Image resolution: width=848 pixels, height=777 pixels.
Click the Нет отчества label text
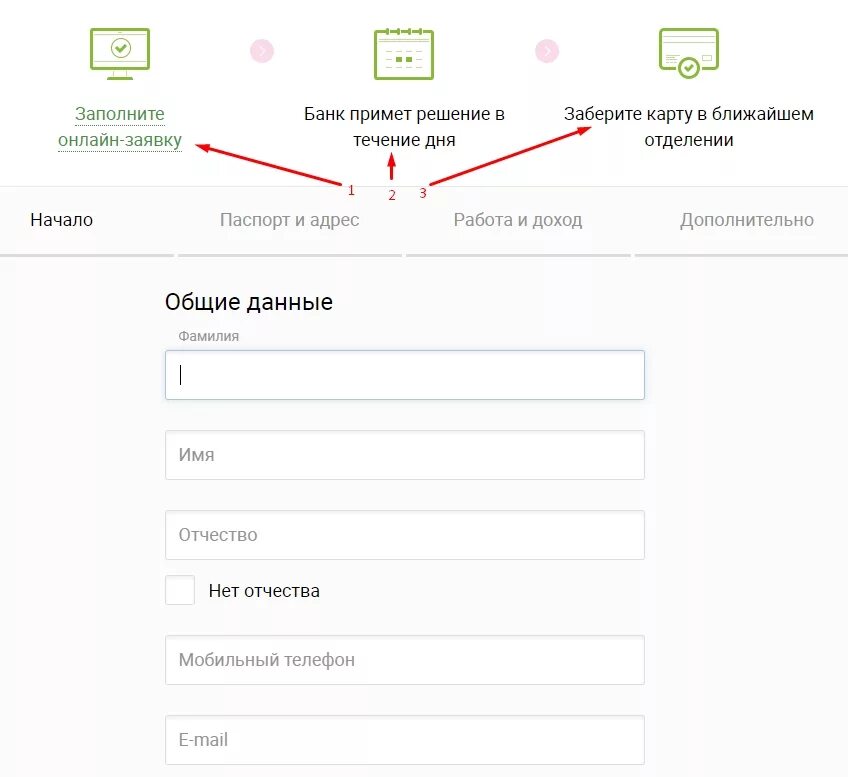click(264, 590)
